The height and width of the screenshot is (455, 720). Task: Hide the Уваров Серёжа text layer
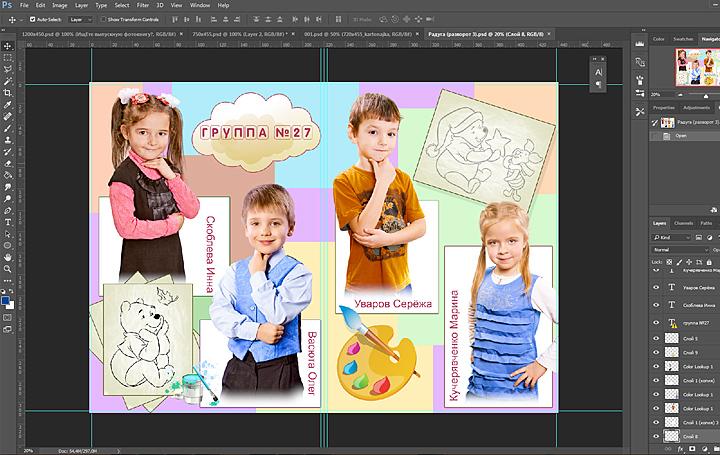(x=656, y=287)
